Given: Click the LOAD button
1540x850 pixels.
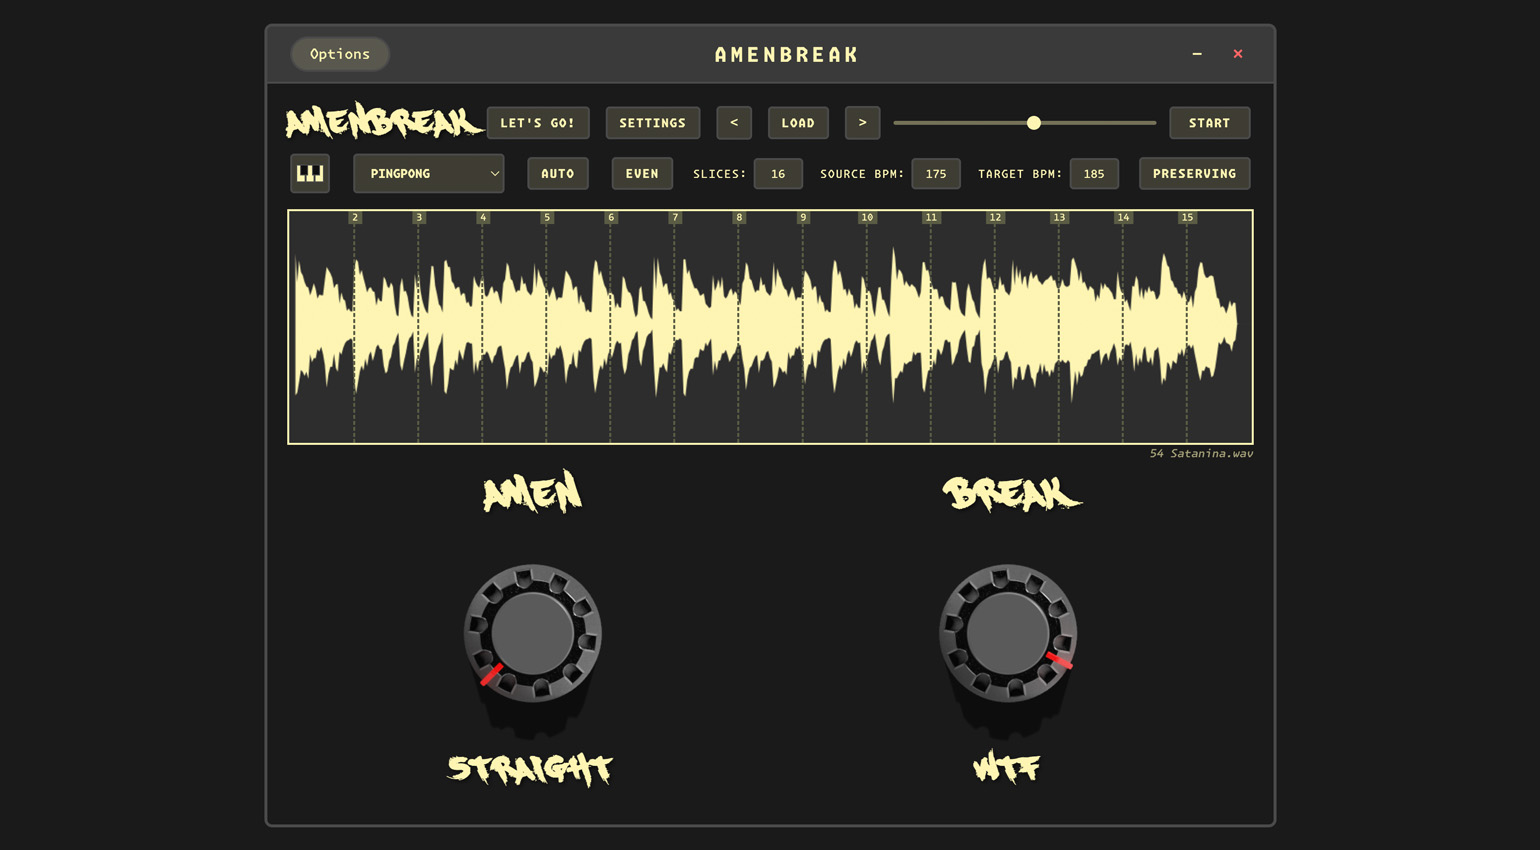Looking at the screenshot, I should 798,123.
